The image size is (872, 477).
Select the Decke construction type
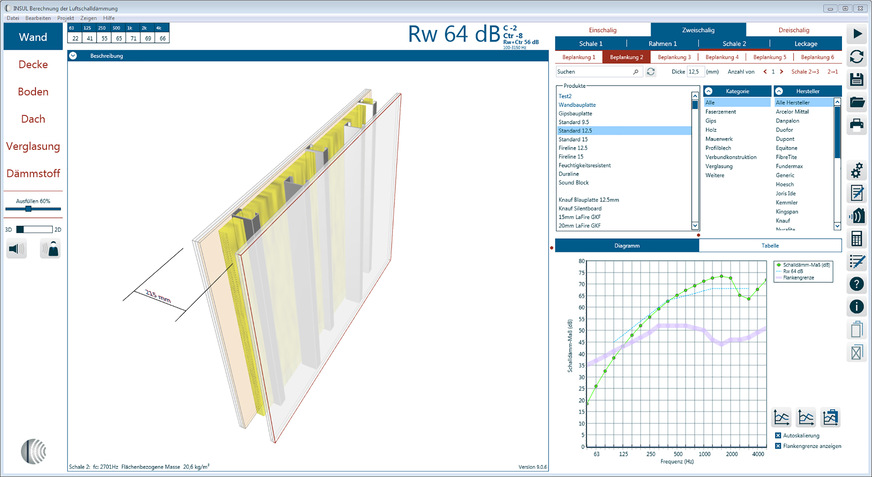pos(34,65)
